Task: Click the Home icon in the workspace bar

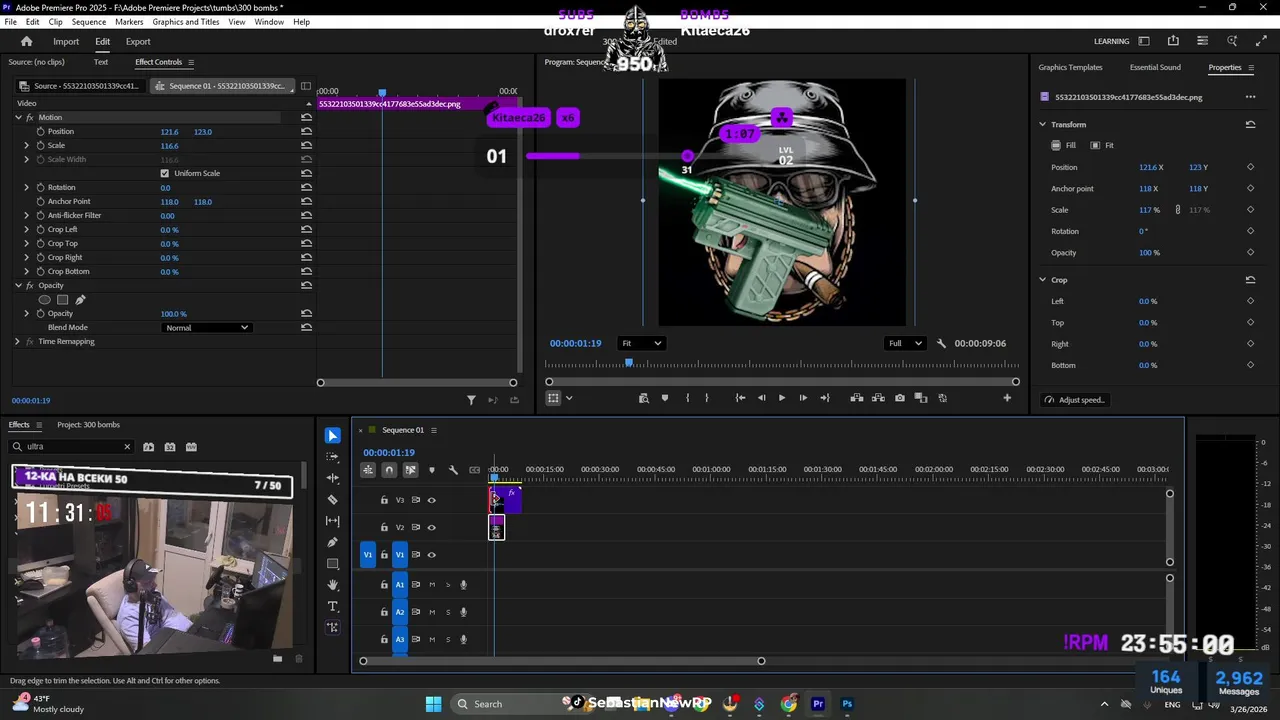Action: (27, 41)
